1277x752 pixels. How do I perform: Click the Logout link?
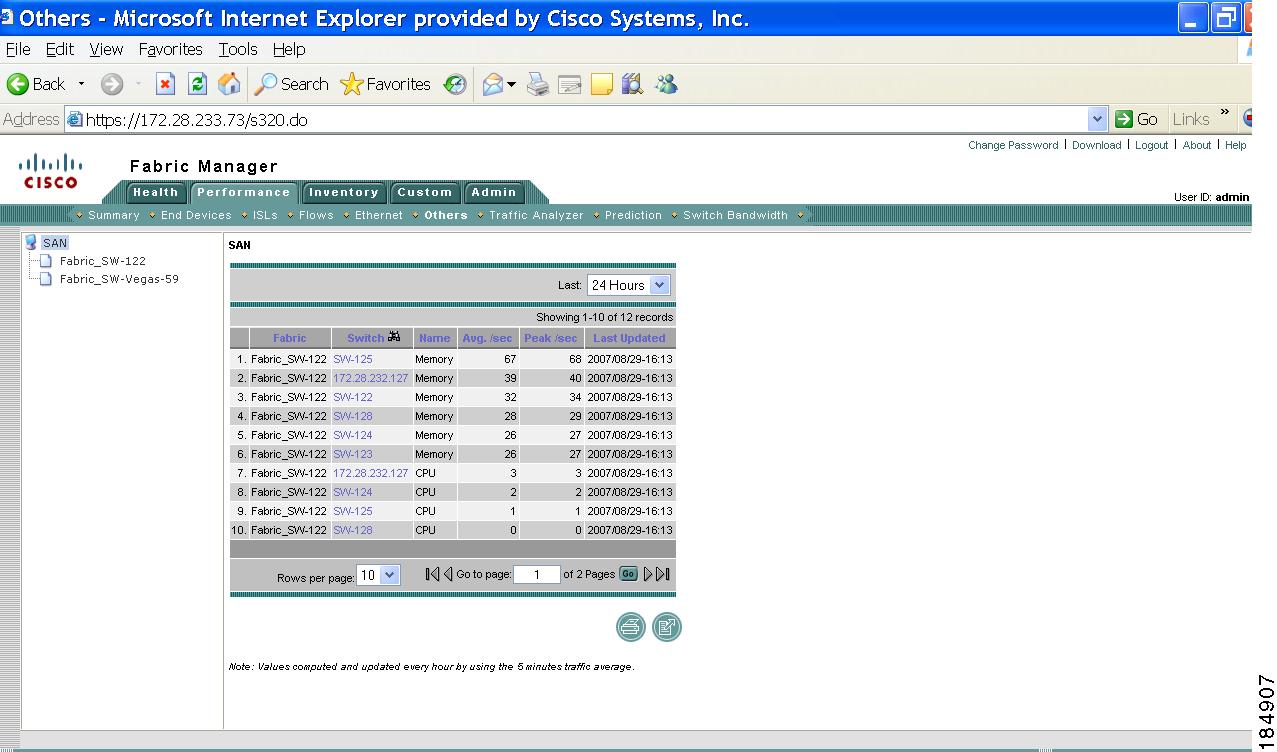coord(1151,145)
